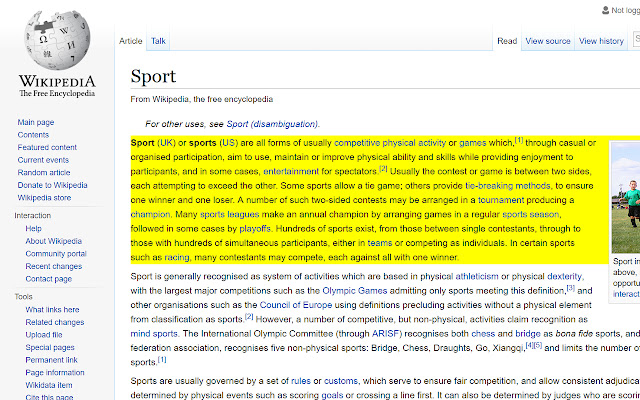The image size is (640, 400).
Task: Follow the US link in first sentence
Action: pyautogui.click(x=229, y=143)
